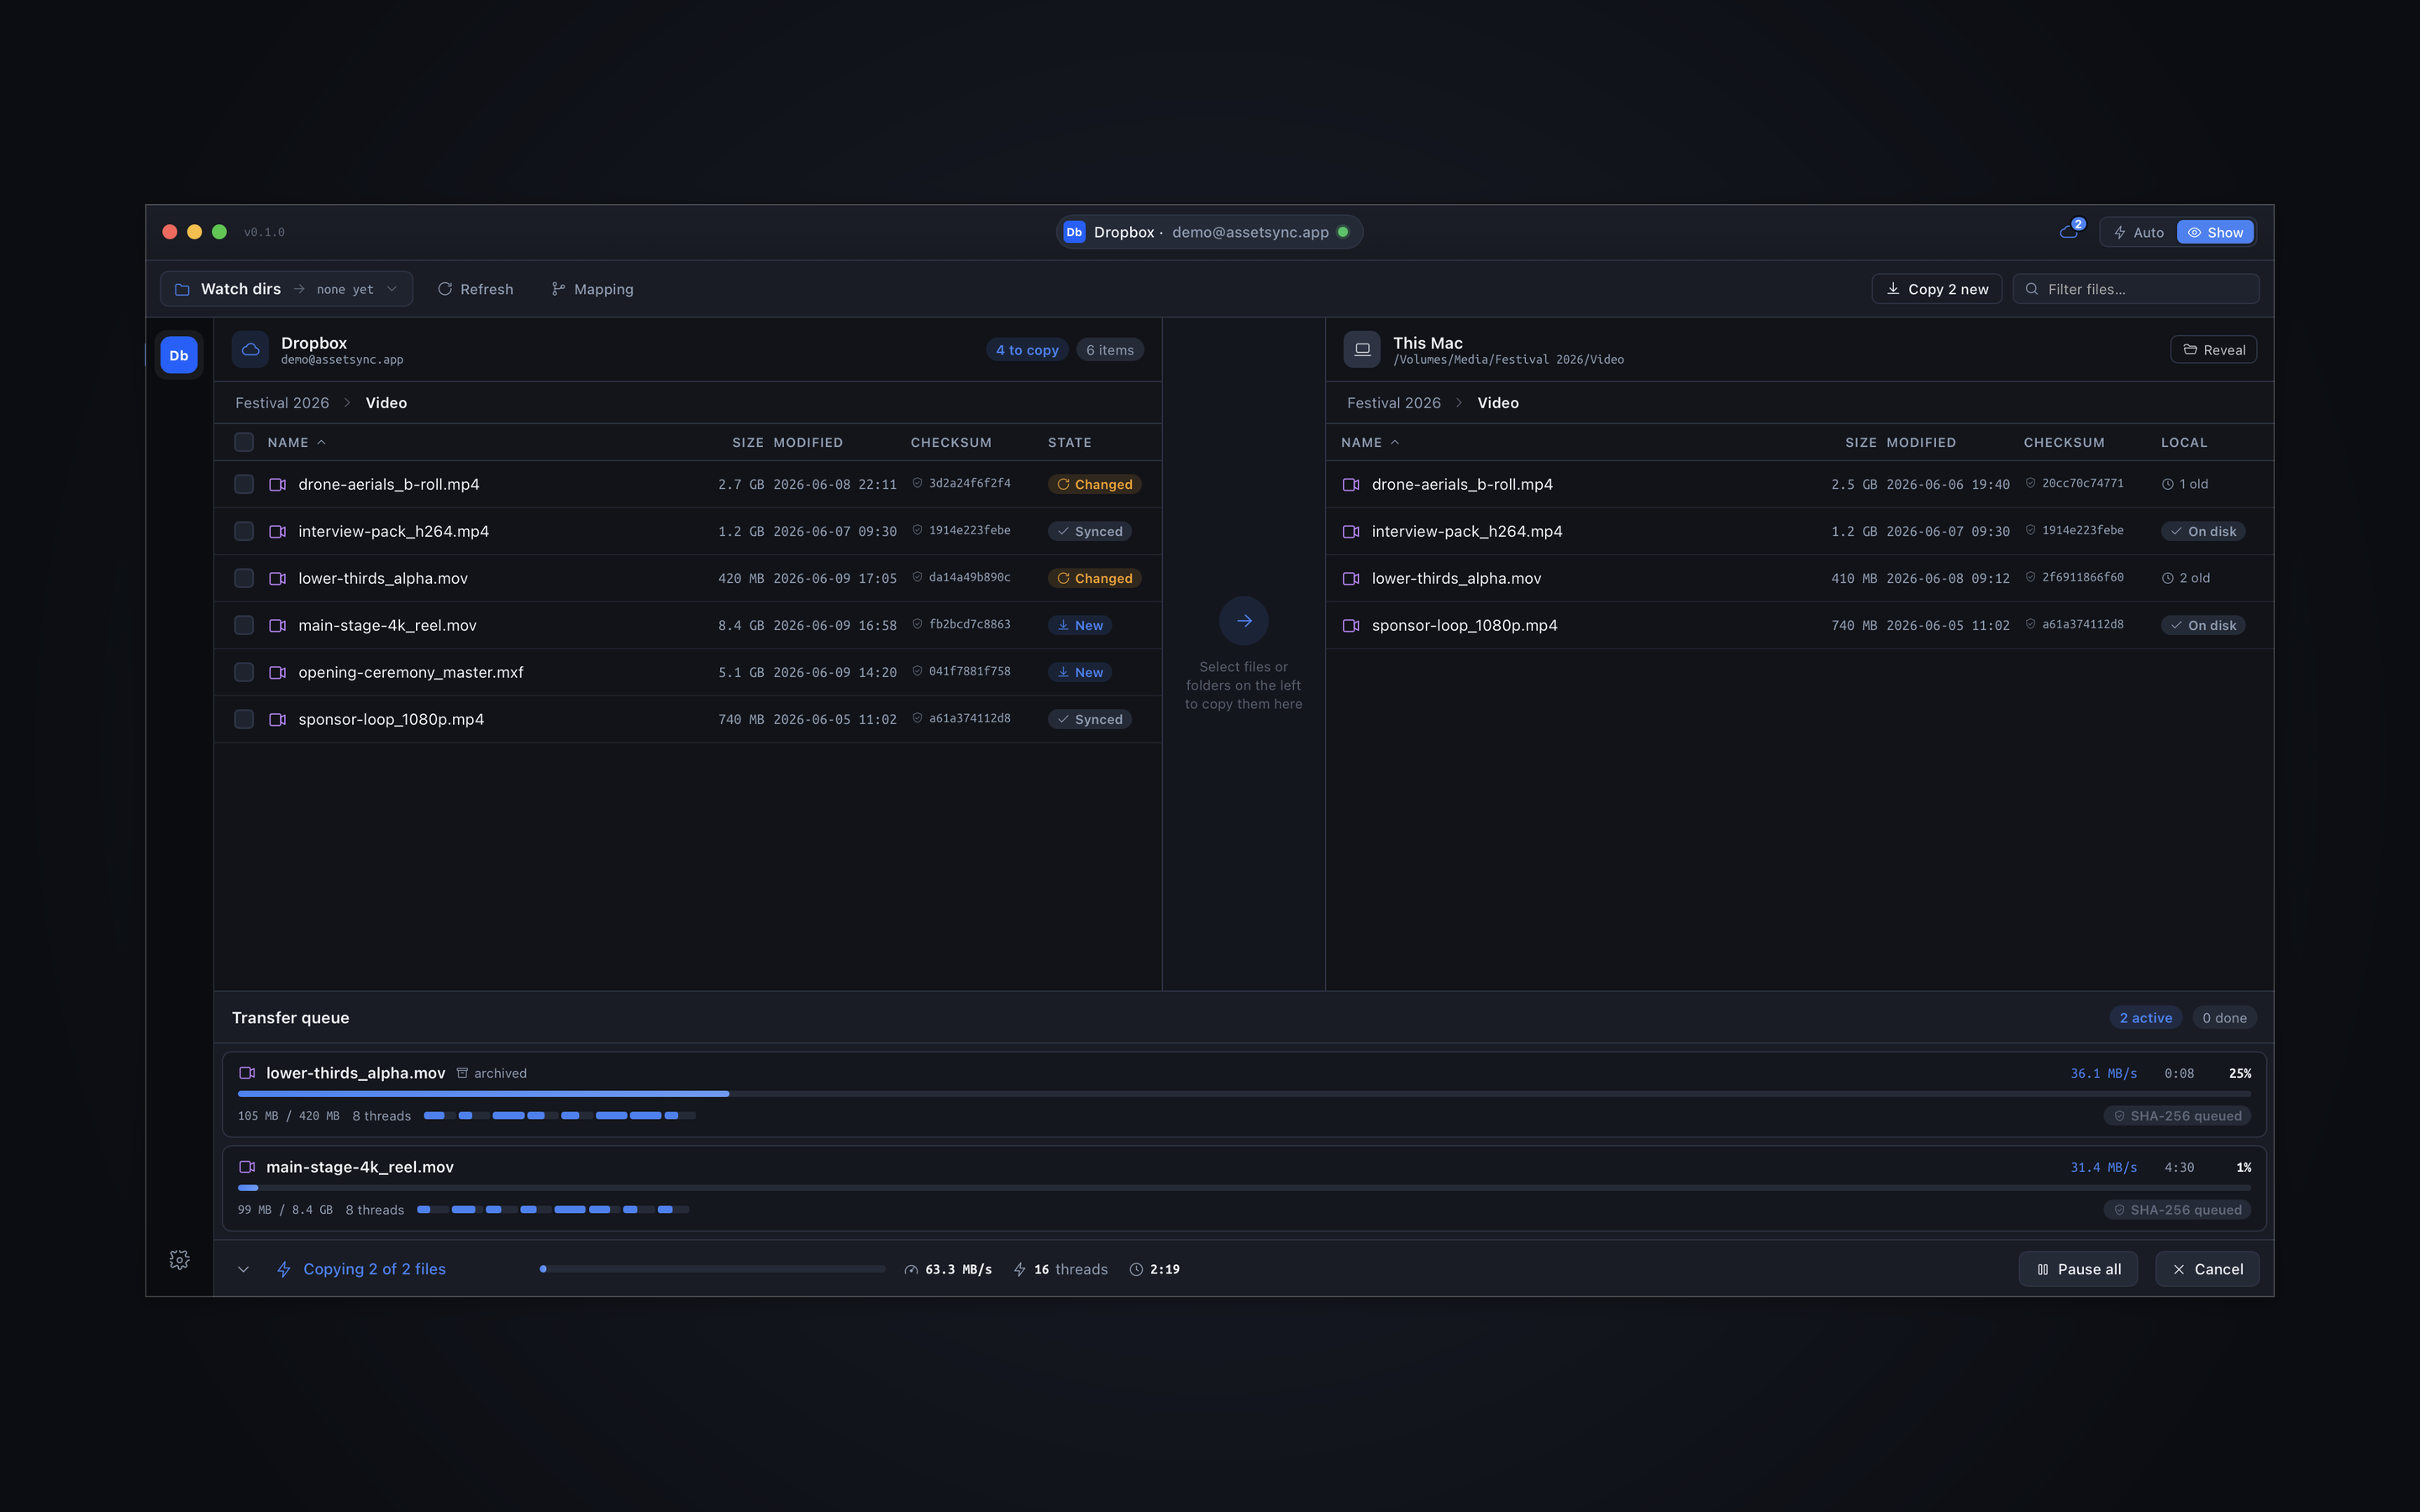Open the Mapping view

592,289
